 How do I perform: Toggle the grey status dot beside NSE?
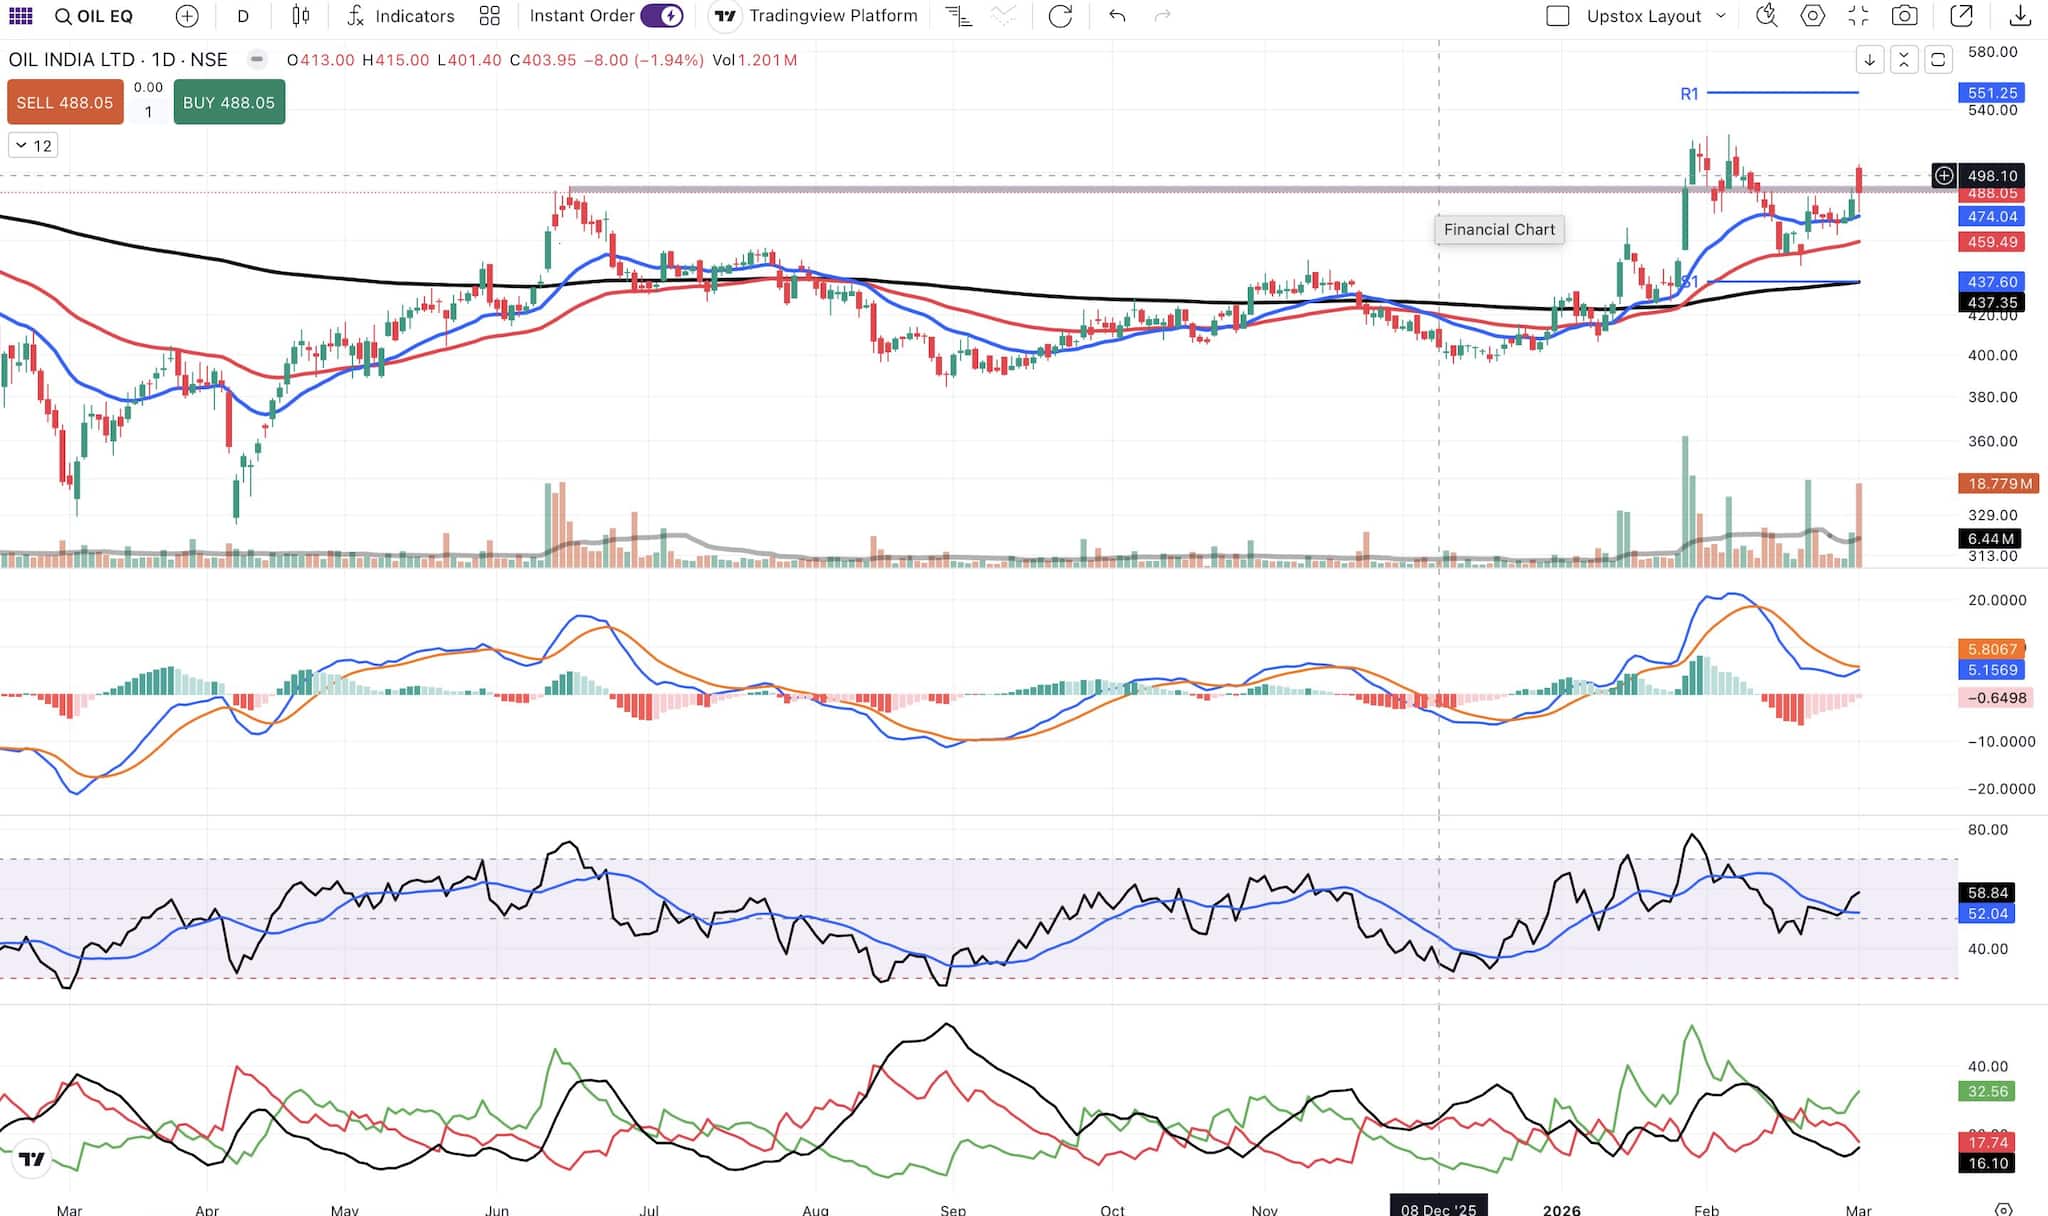(x=257, y=60)
